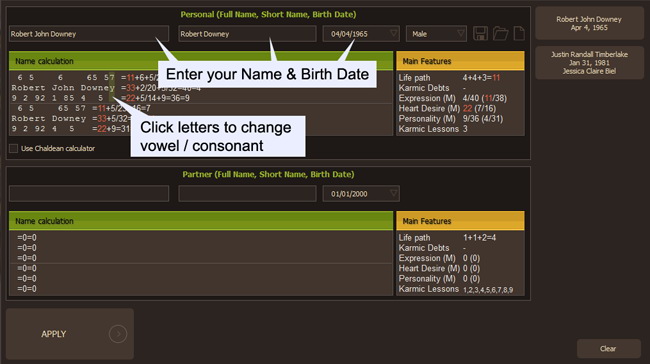This screenshot has width=650, height=364.
Task: Select saved profile Justin Randall Timberlake
Action: coord(589,63)
